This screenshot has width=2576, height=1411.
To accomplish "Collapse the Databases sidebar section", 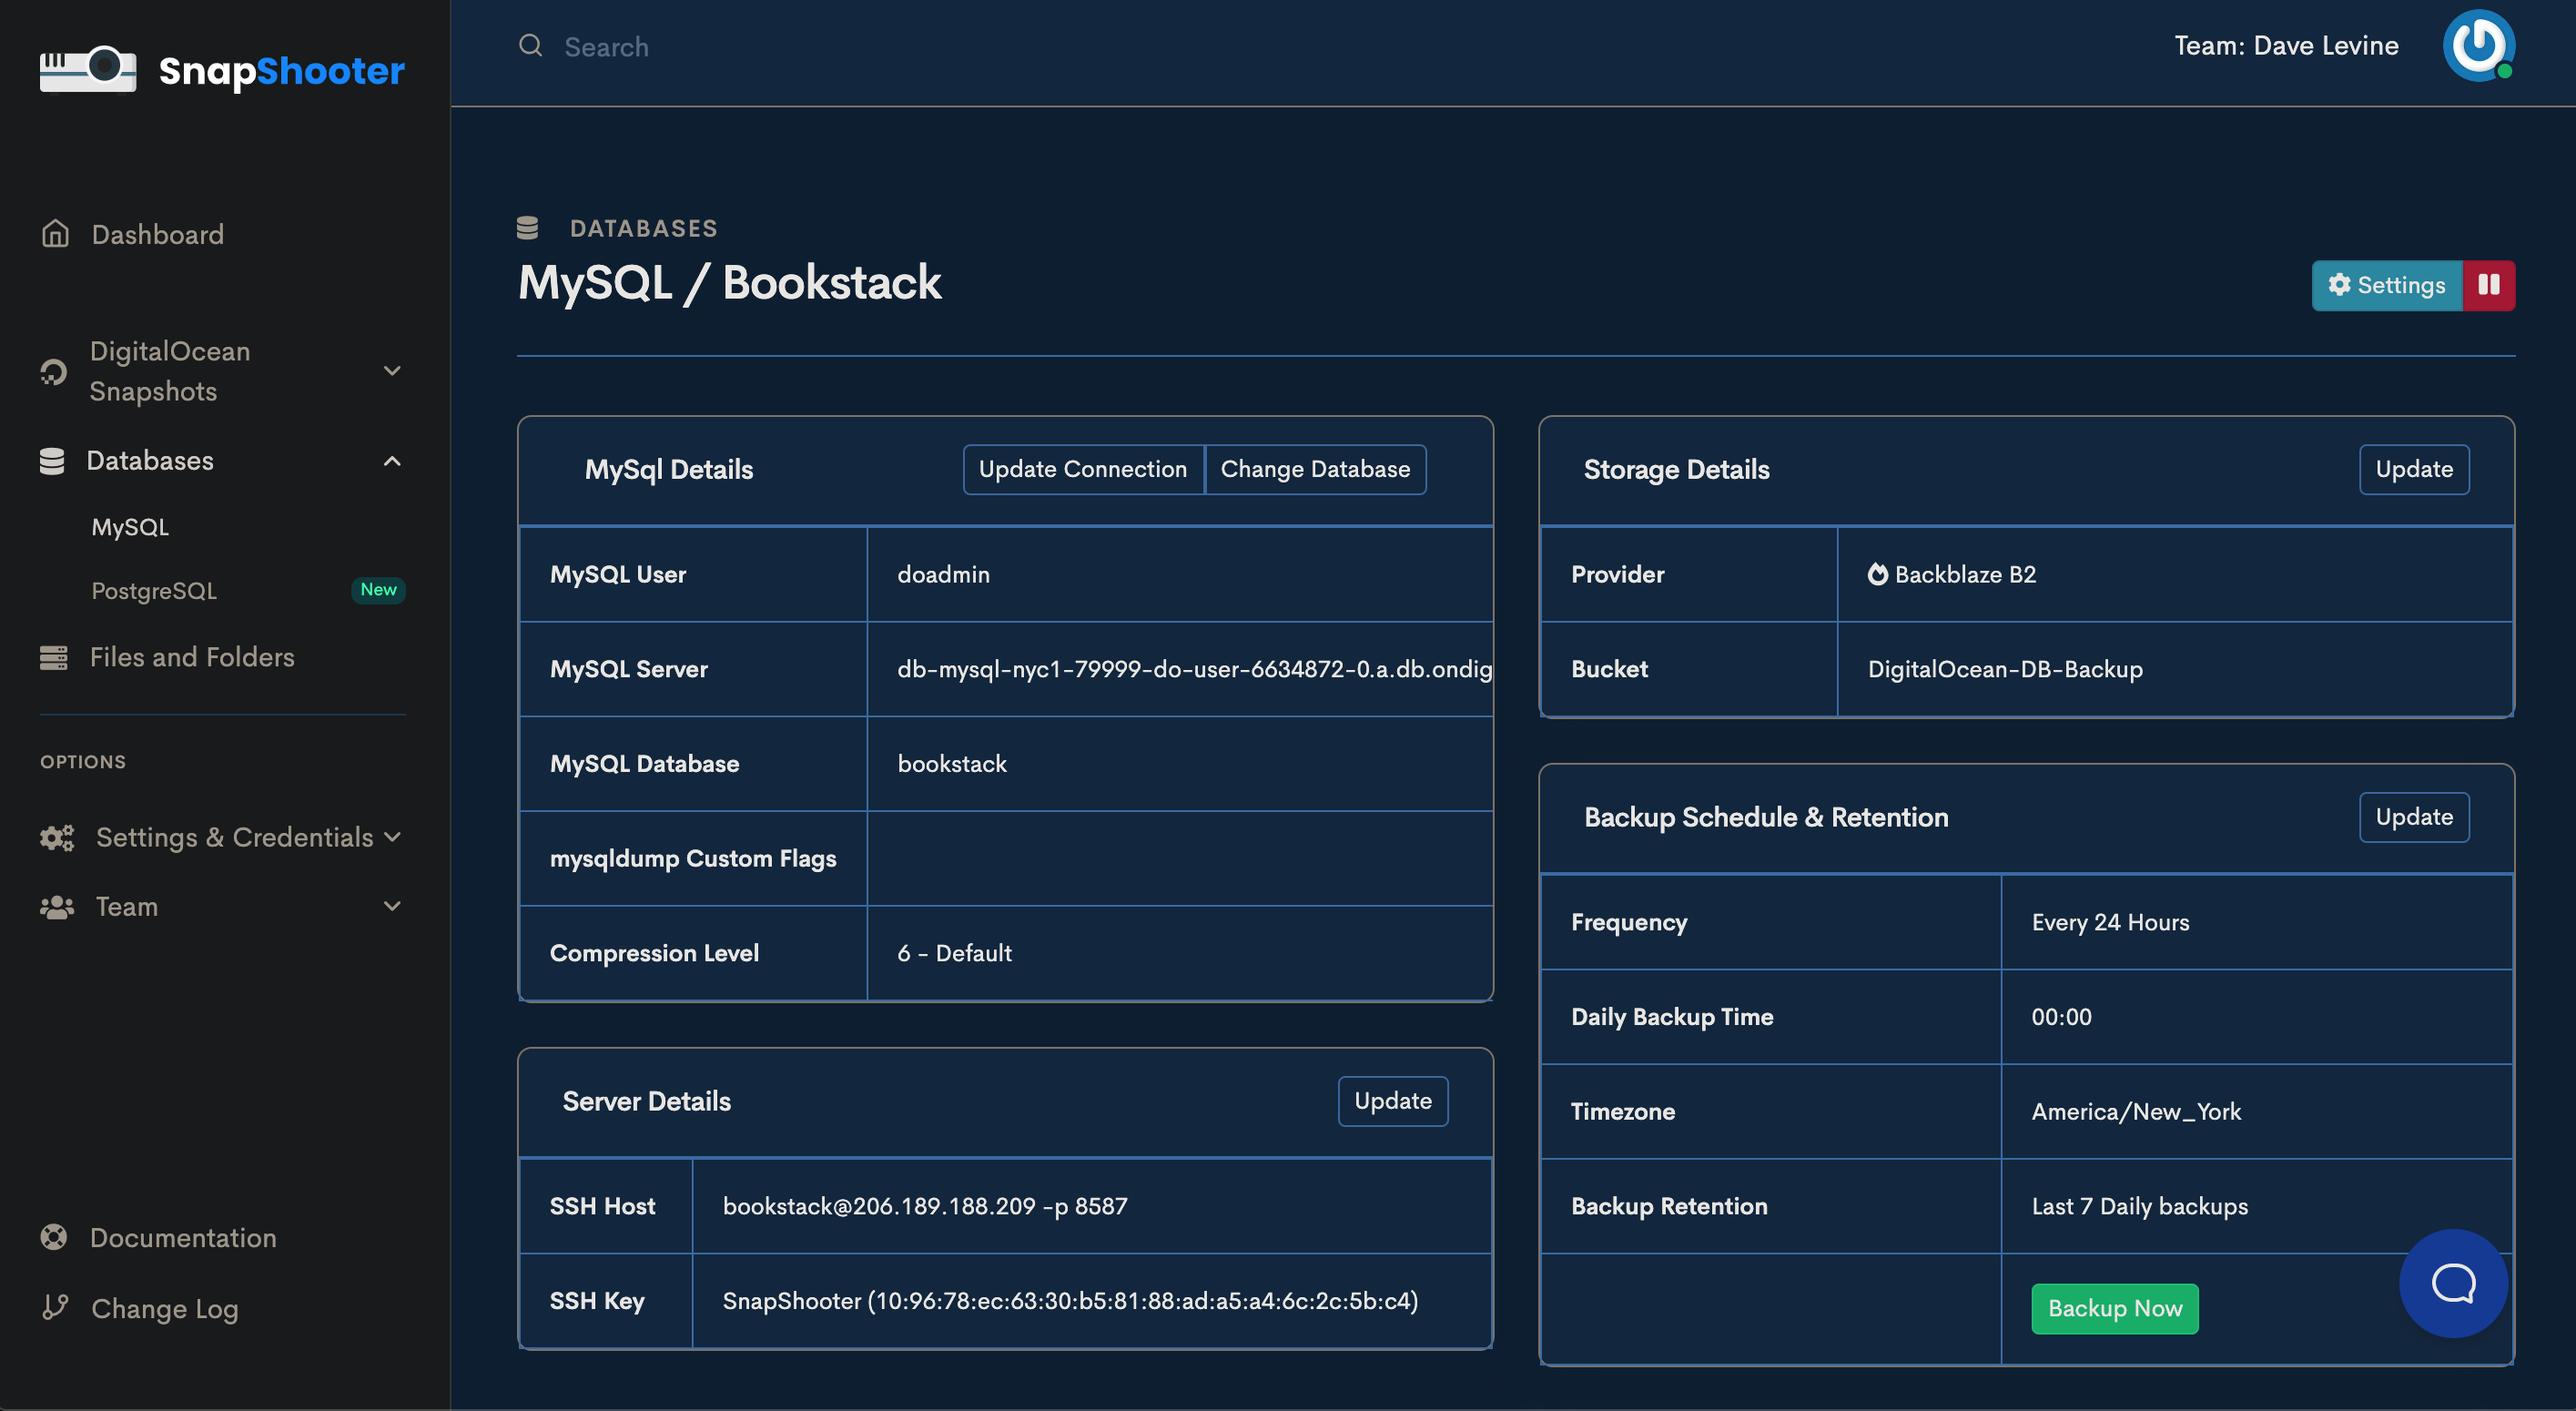I will coord(392,461).
